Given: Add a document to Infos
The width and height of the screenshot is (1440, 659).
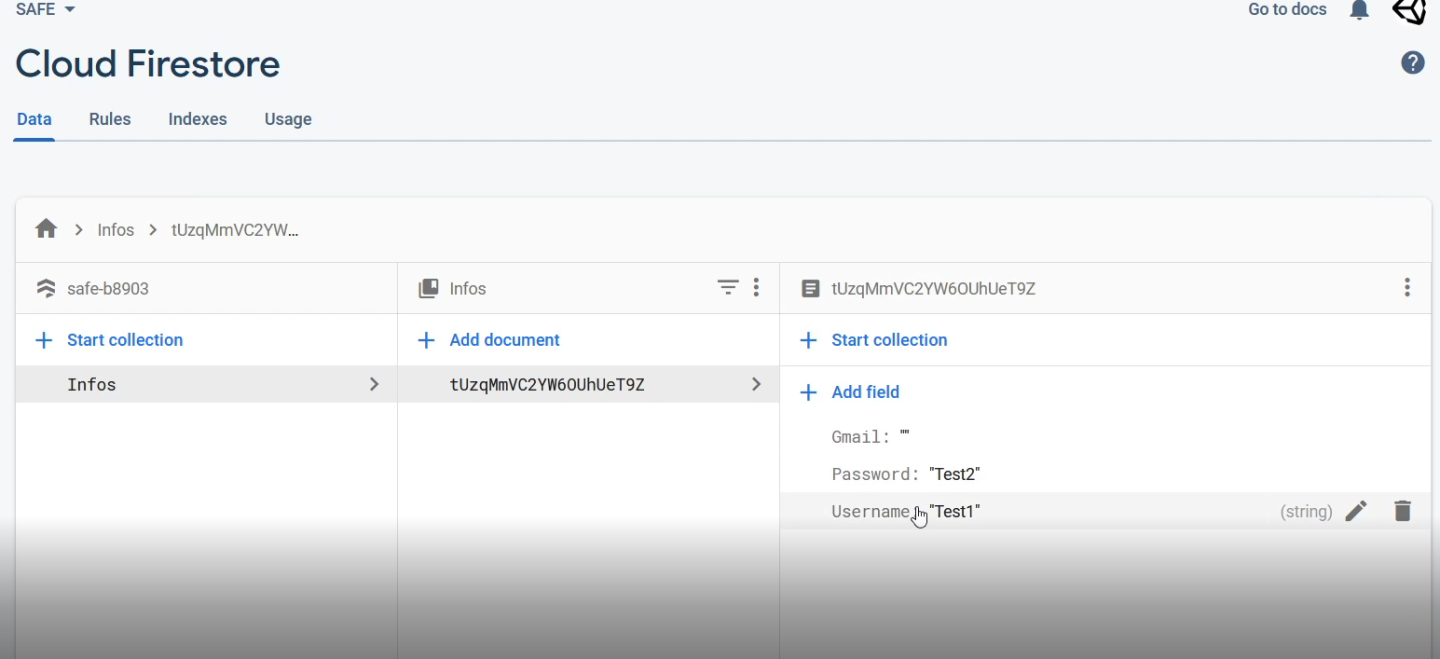Looking at the screenshot, I should (504, 340).
